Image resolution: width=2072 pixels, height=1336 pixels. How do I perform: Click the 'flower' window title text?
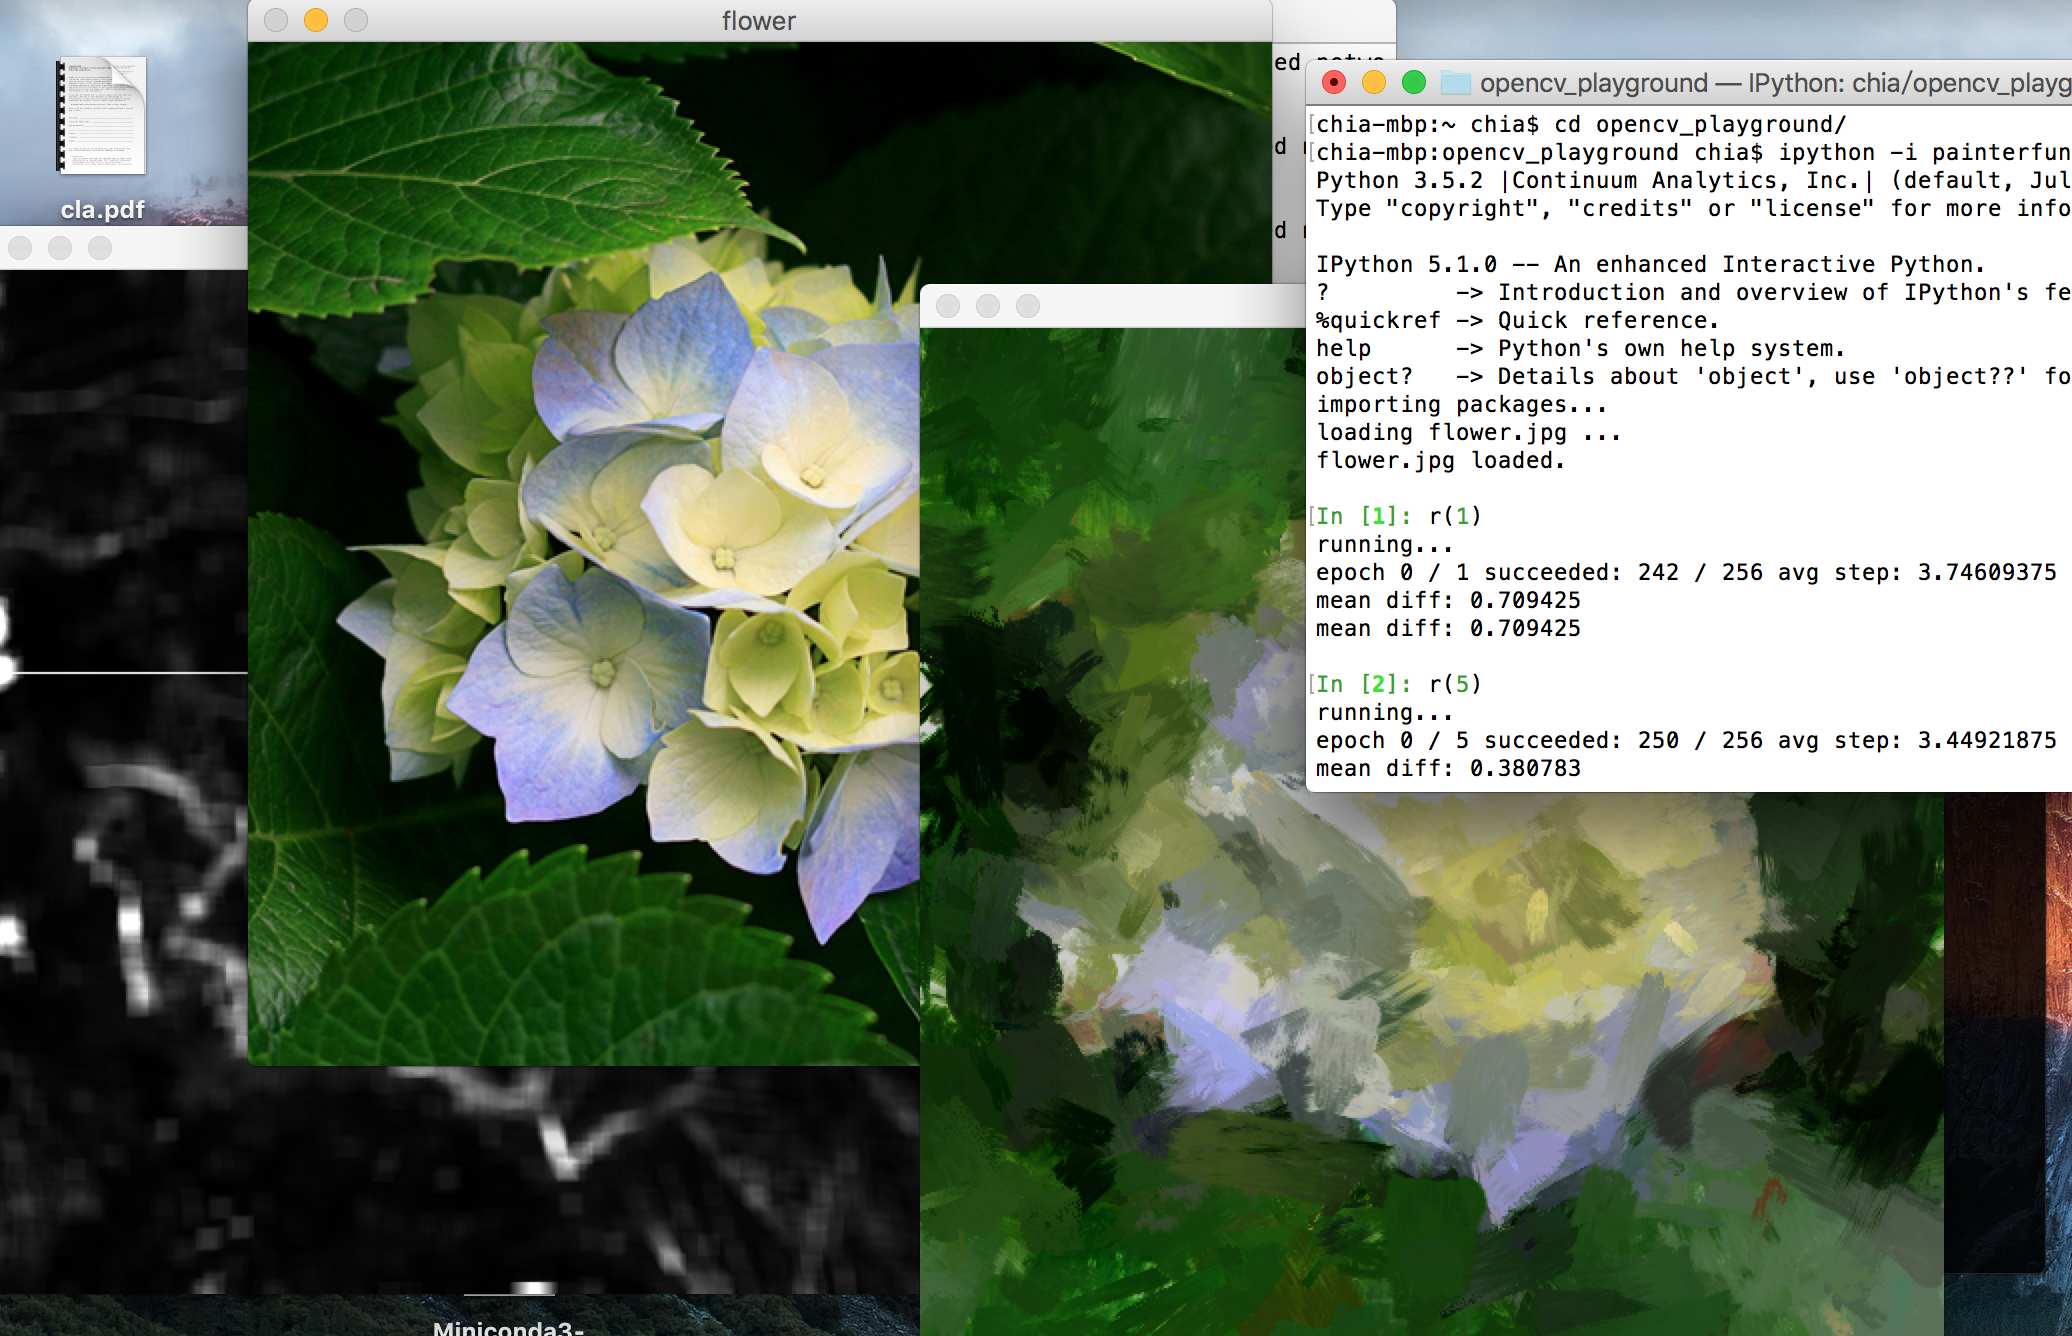759,21
